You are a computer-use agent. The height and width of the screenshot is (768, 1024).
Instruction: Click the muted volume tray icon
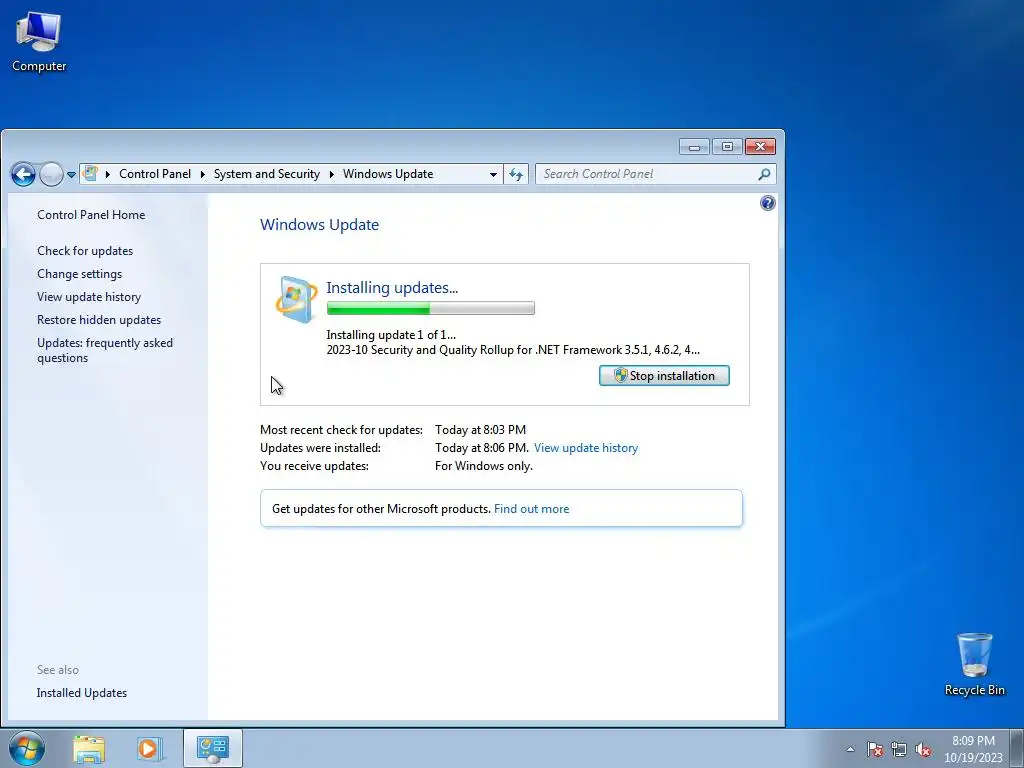(x=923, y=749)
